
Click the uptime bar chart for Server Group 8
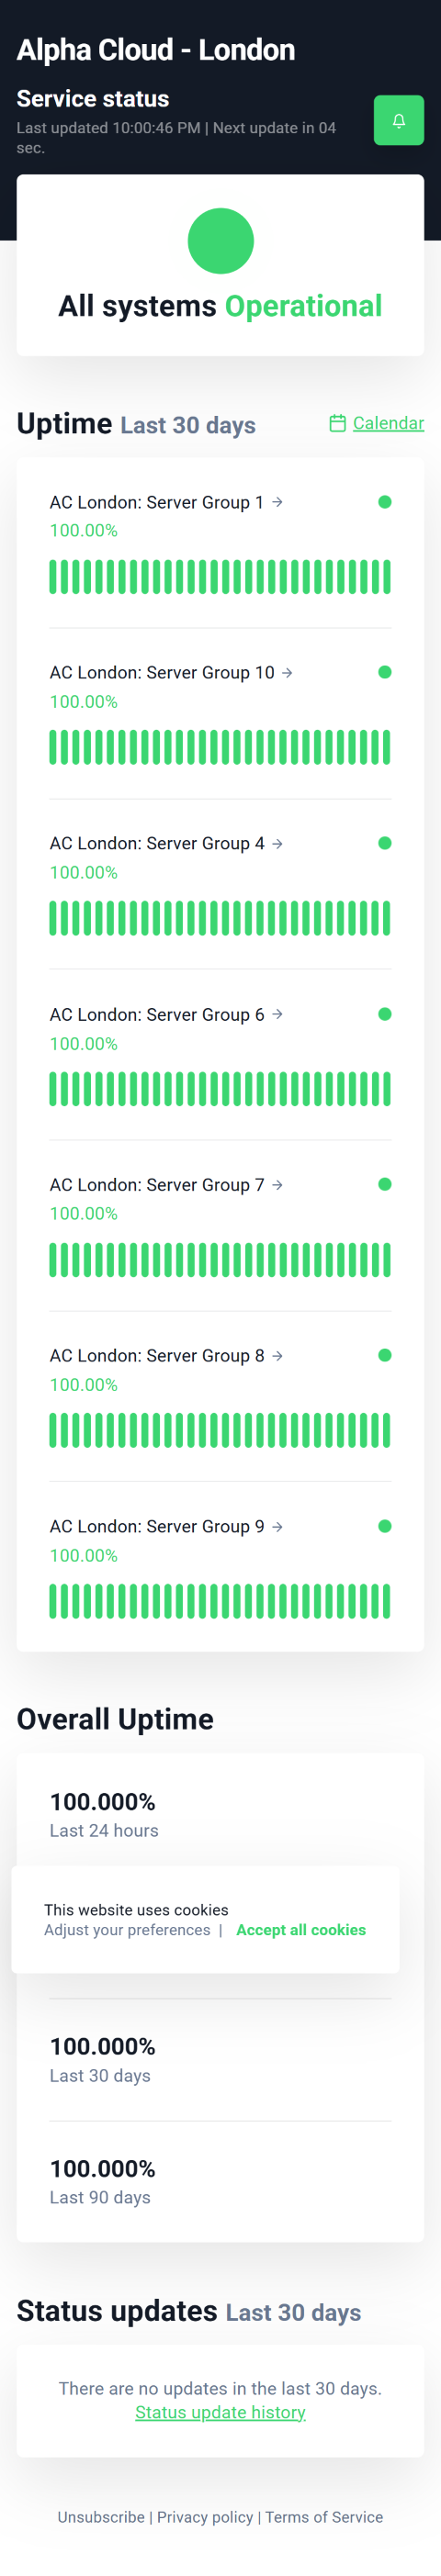click(x=220, y=1430)
